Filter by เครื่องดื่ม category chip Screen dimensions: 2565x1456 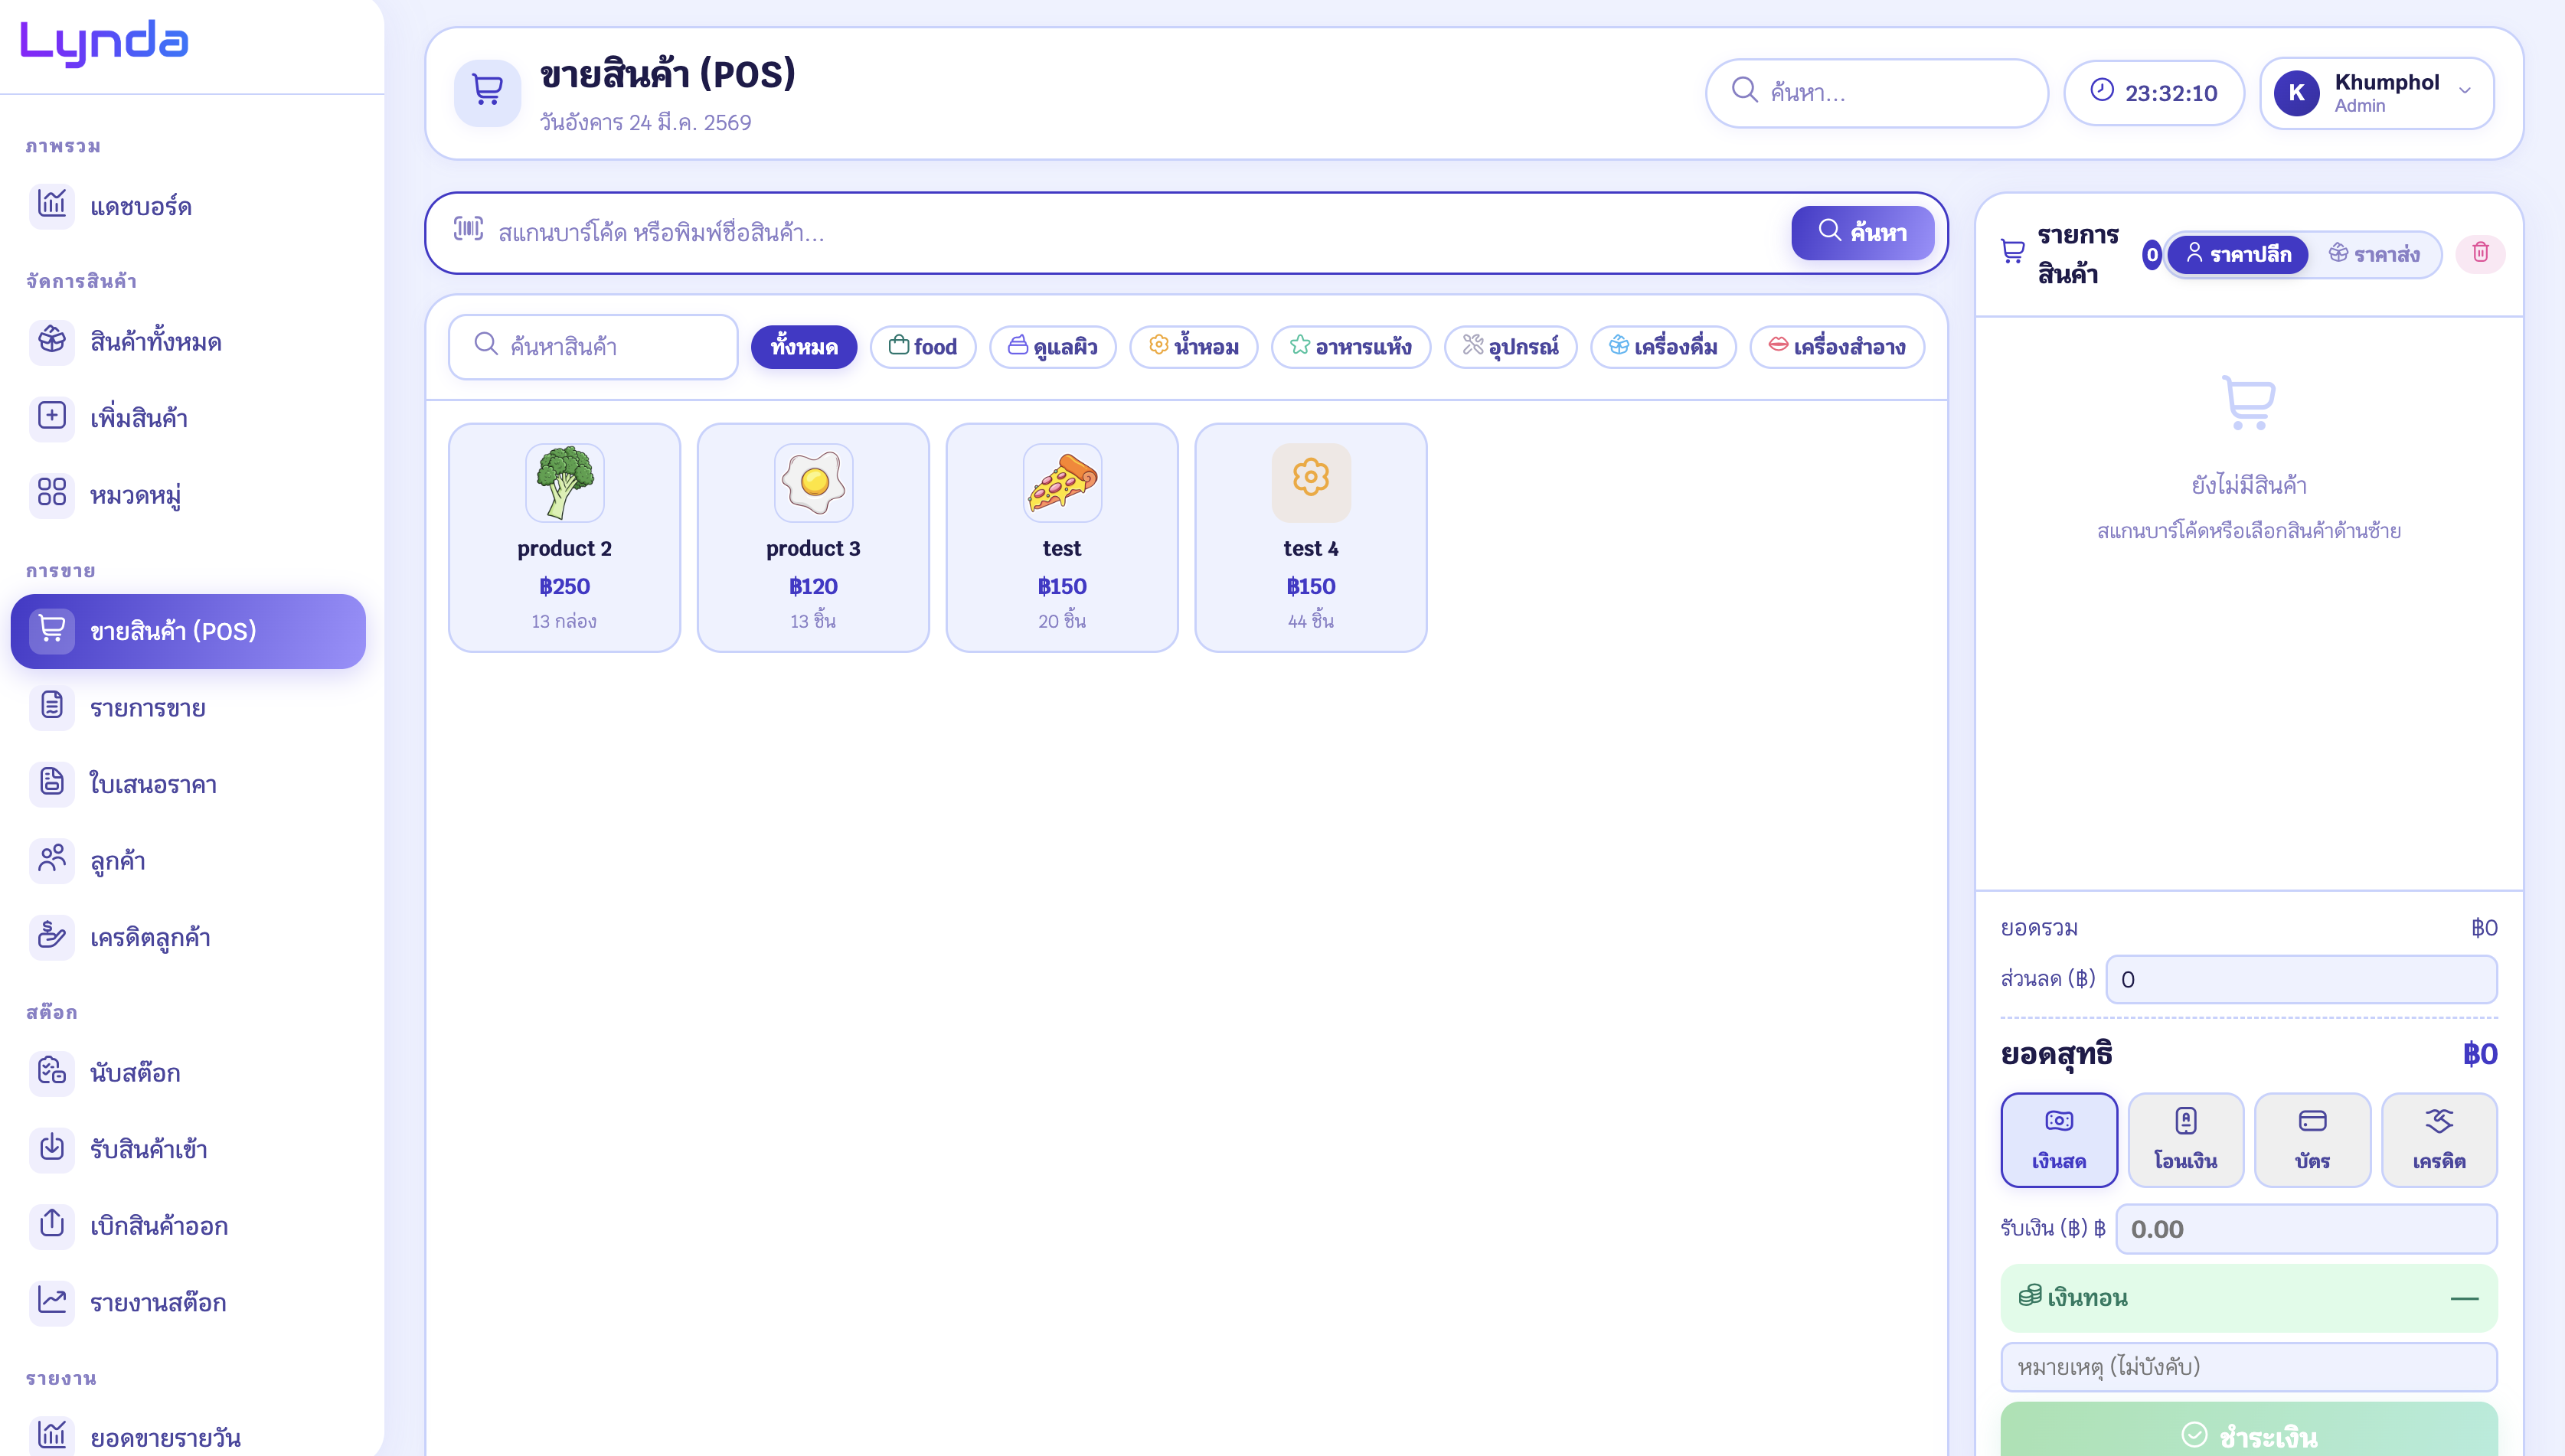pos(1662,347)
